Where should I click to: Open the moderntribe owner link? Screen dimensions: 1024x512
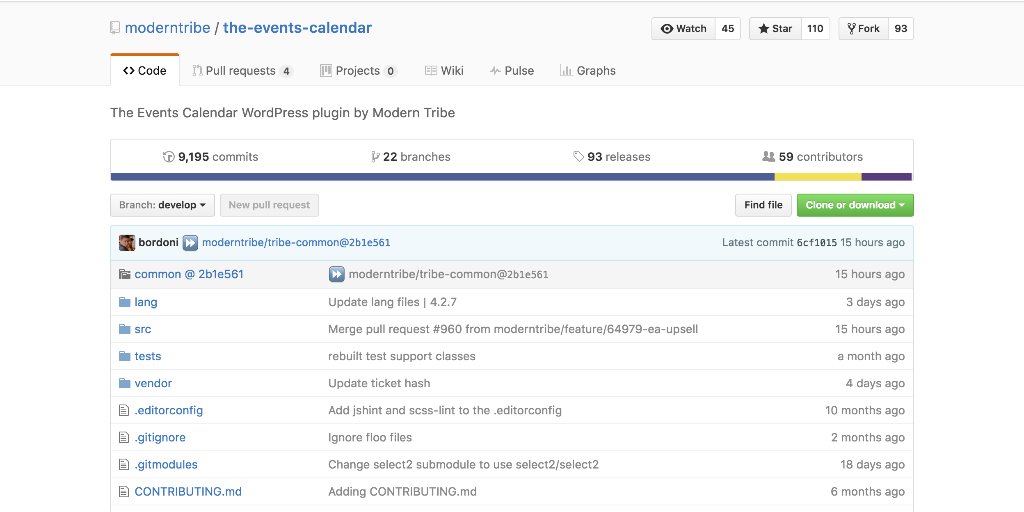[x=167, y=28]
